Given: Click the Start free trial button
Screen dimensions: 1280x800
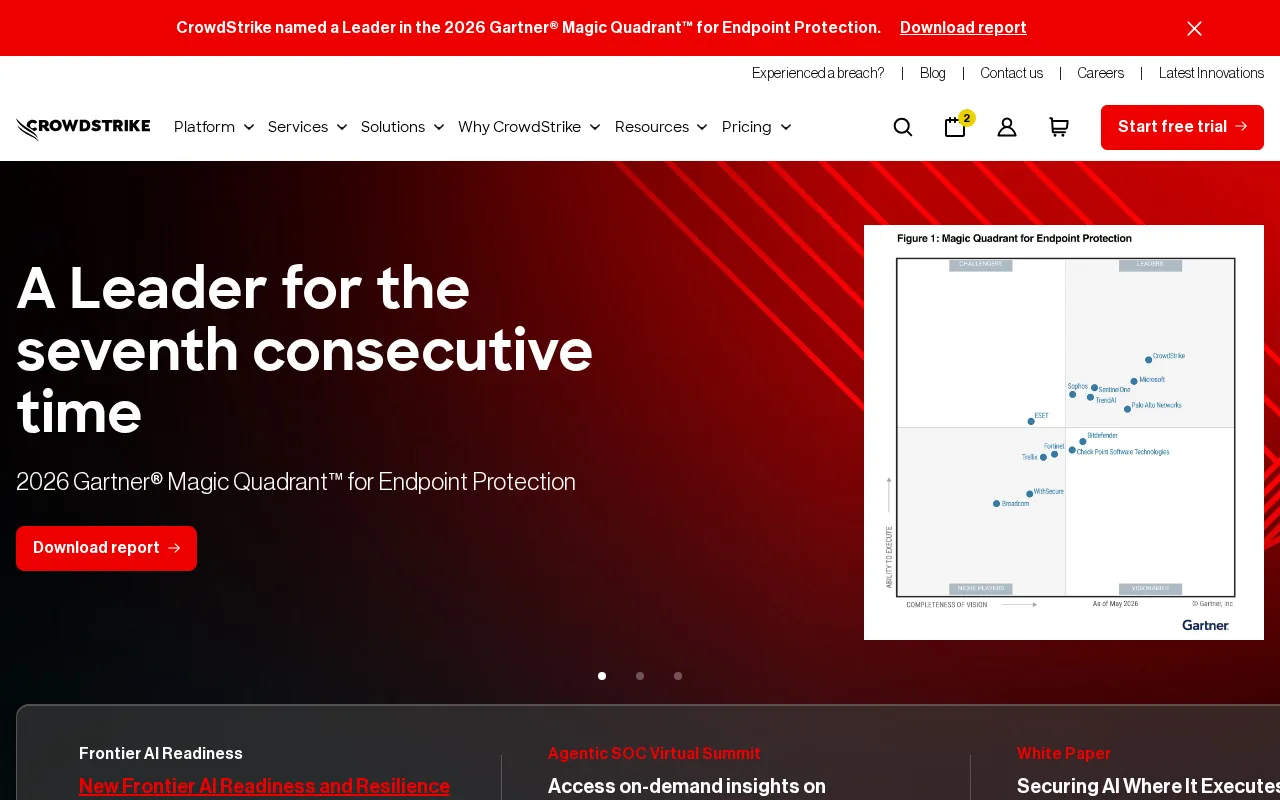Looking at the screenshot, I should point(1182,127).
